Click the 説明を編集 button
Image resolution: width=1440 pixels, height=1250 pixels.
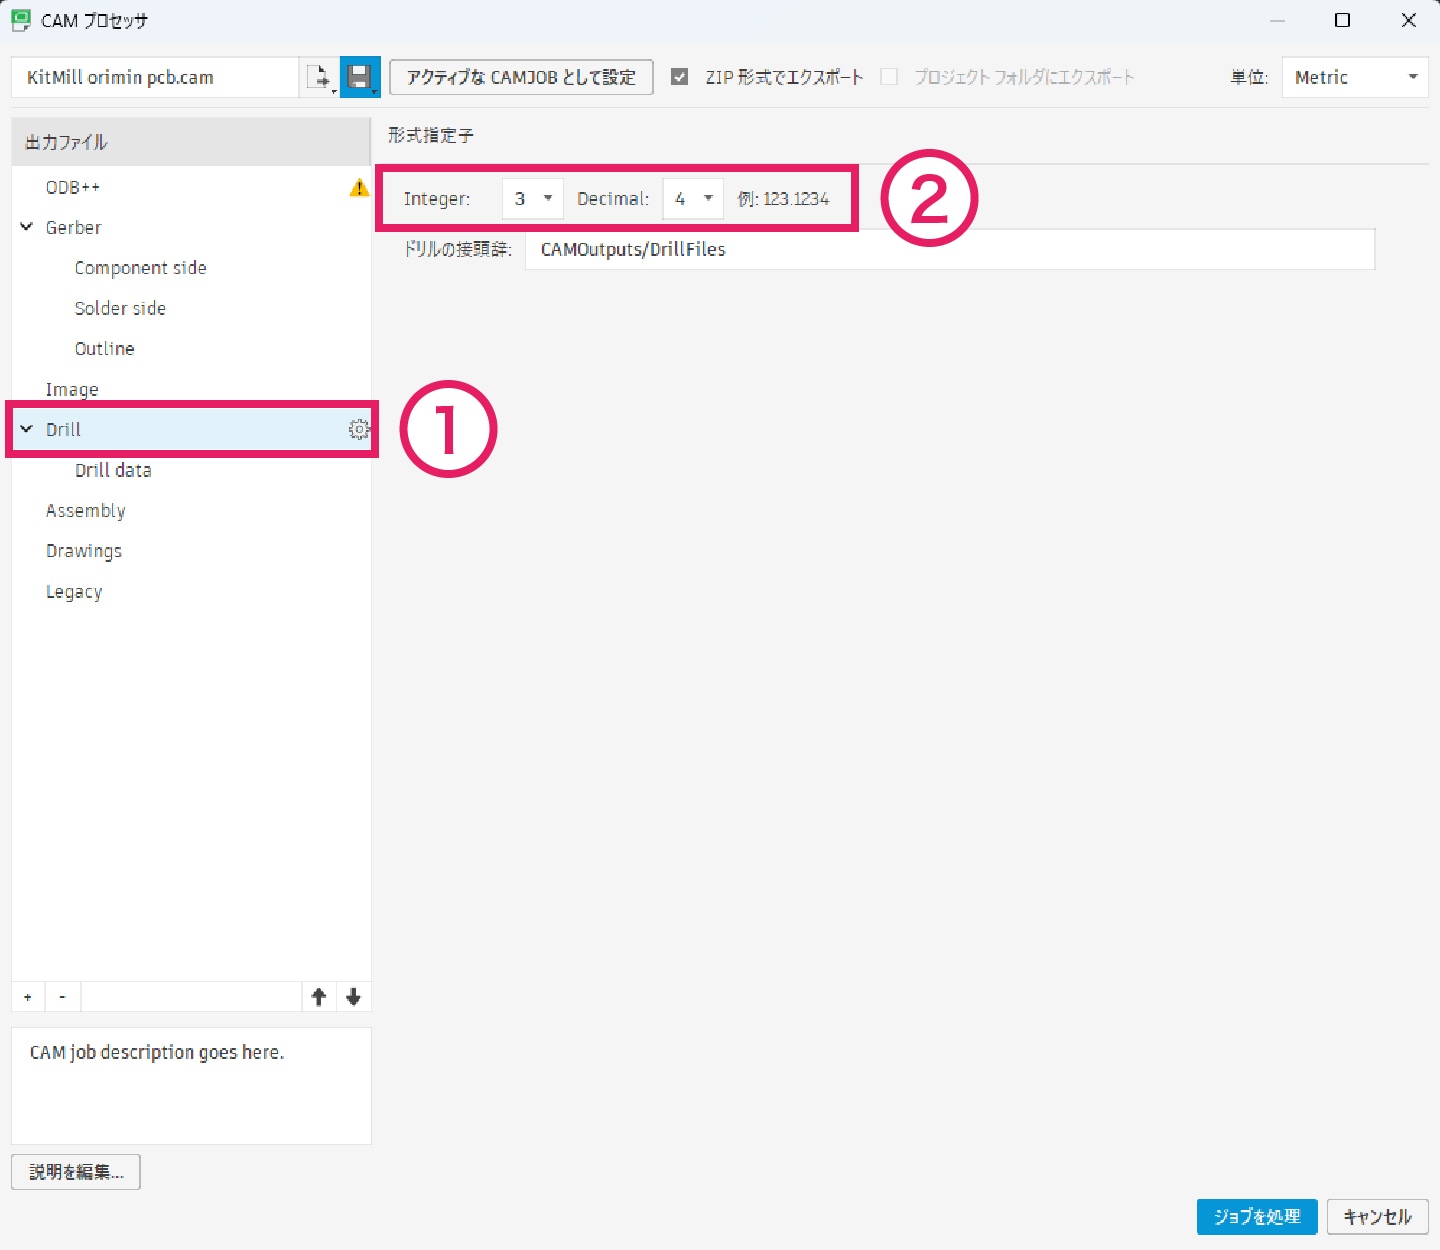(x=76, y=1172)
